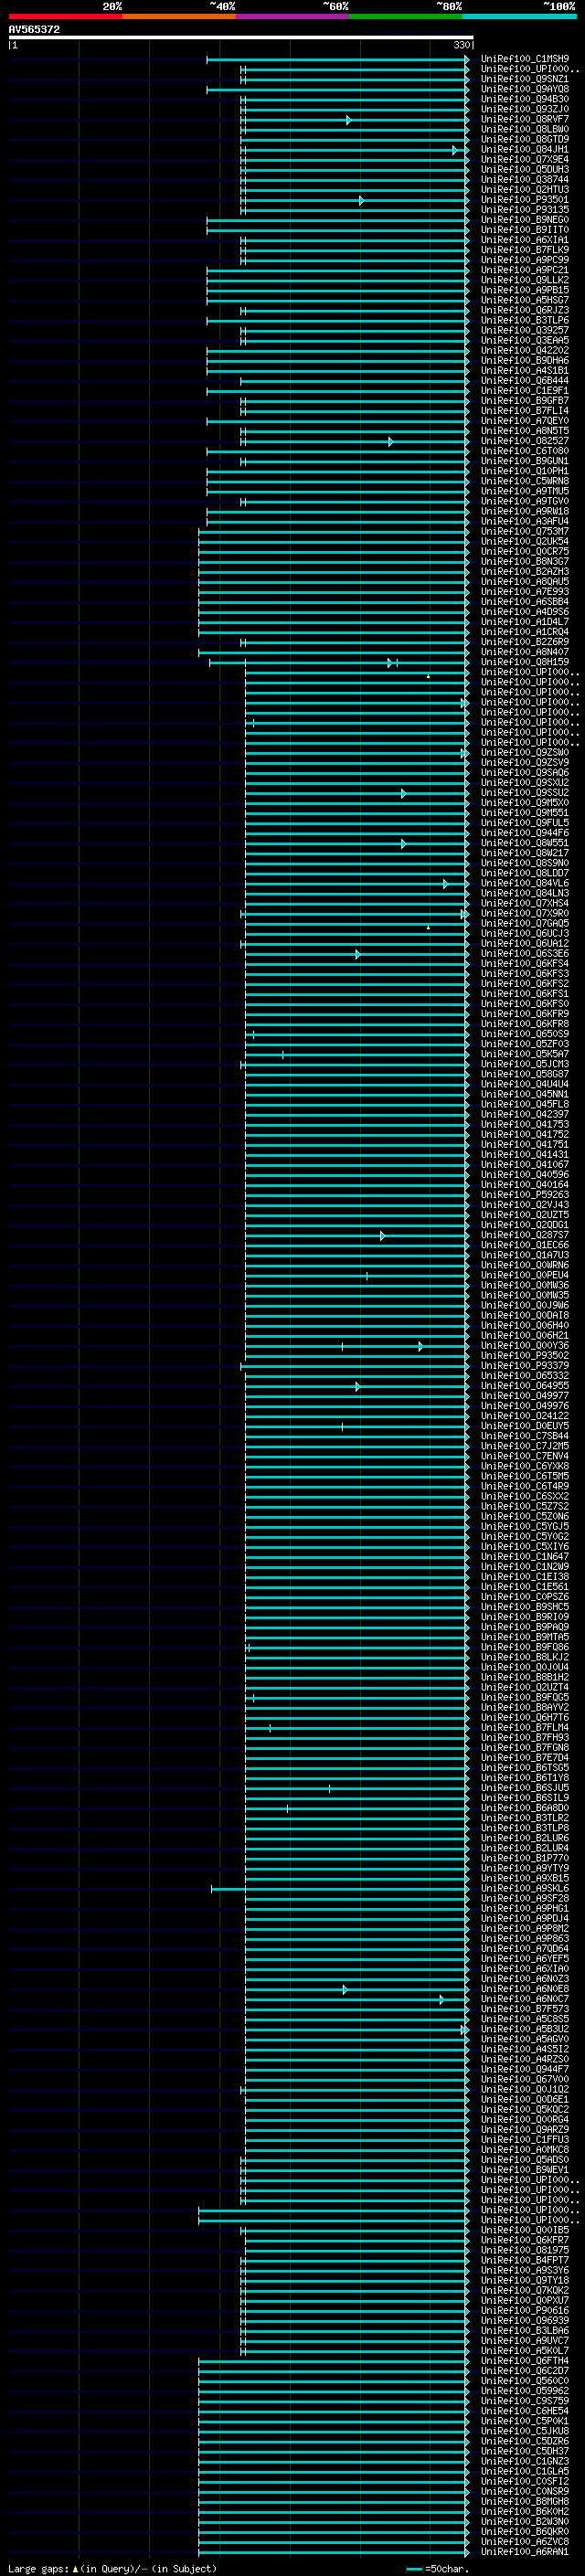Select the UniRef100_Q6RJZ3 entry
This screenshot has height=2576, width=585.
[x=525, y=310]
